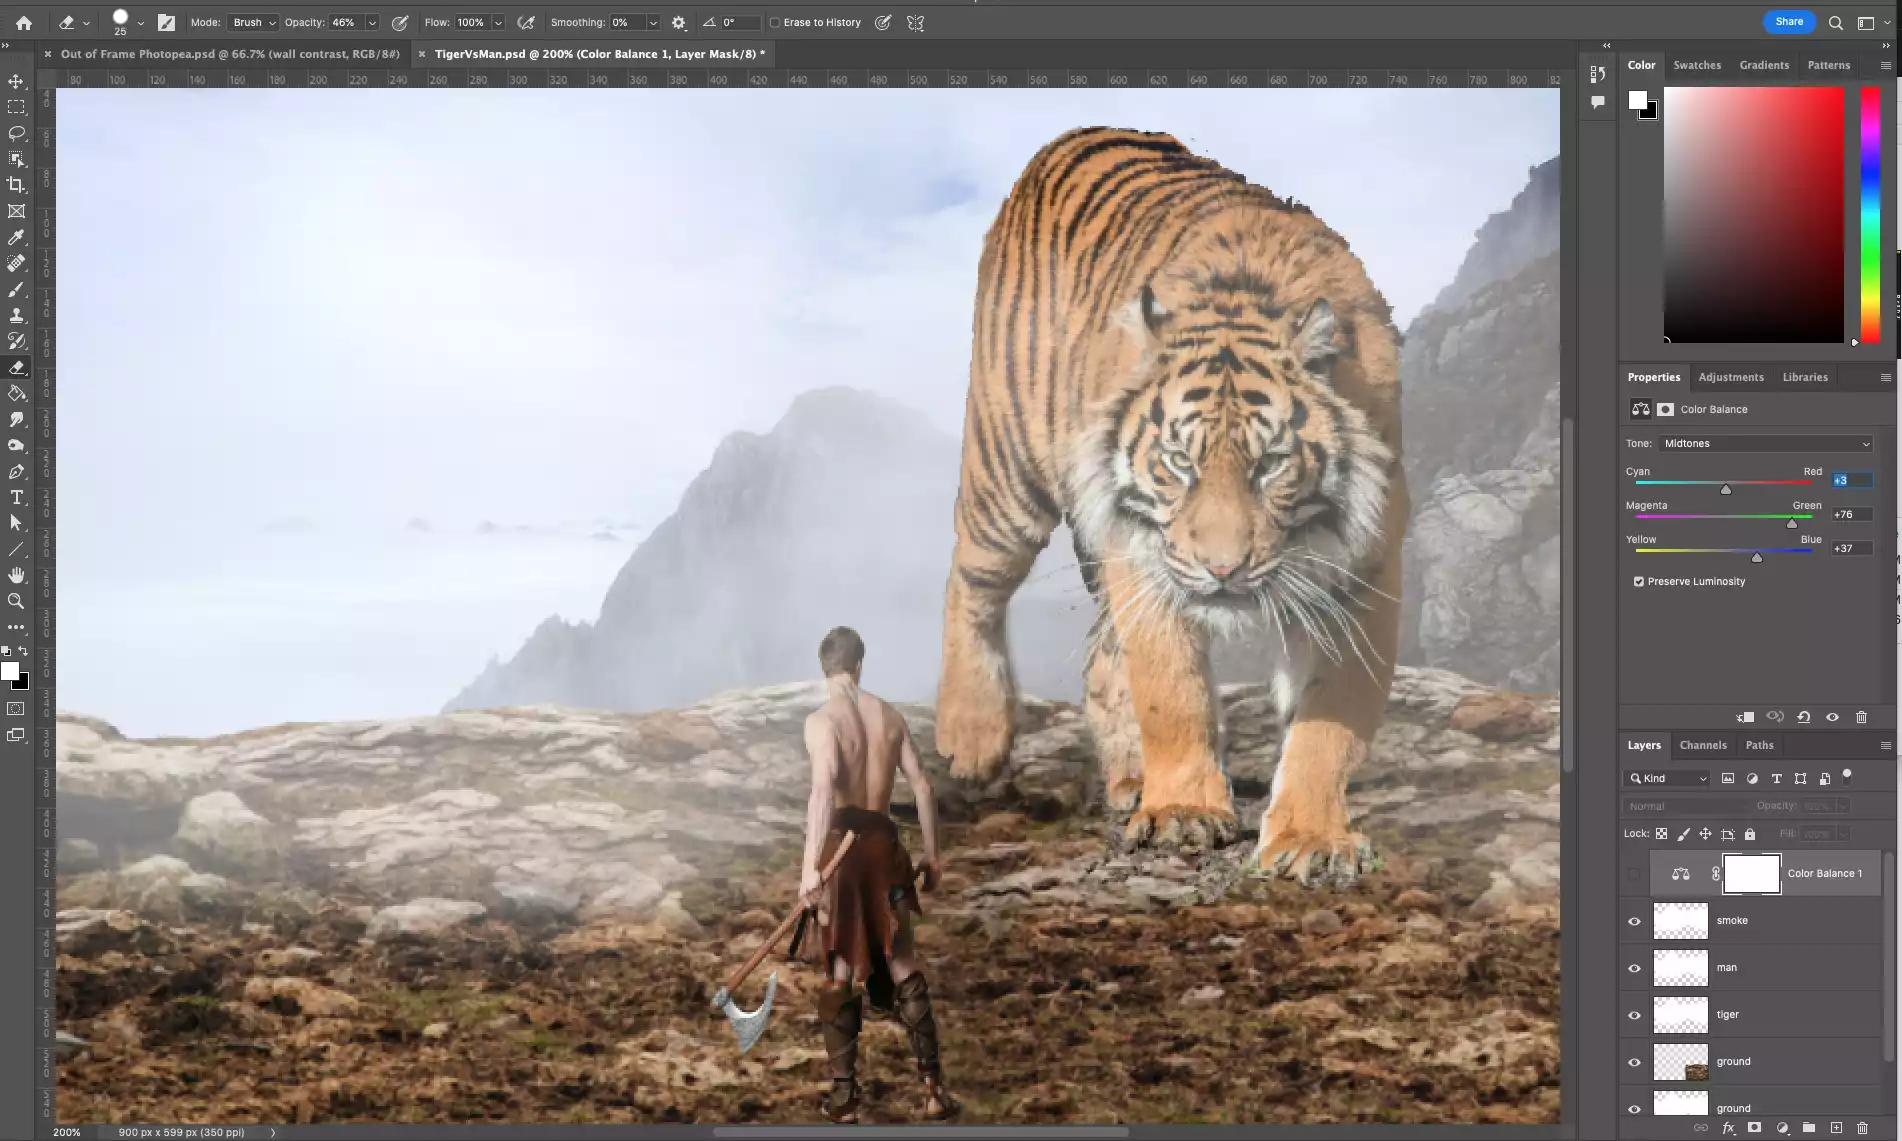1902x1141 pixels.
Task: Enable Erase to History checkbox
Action: pos(775,22)
